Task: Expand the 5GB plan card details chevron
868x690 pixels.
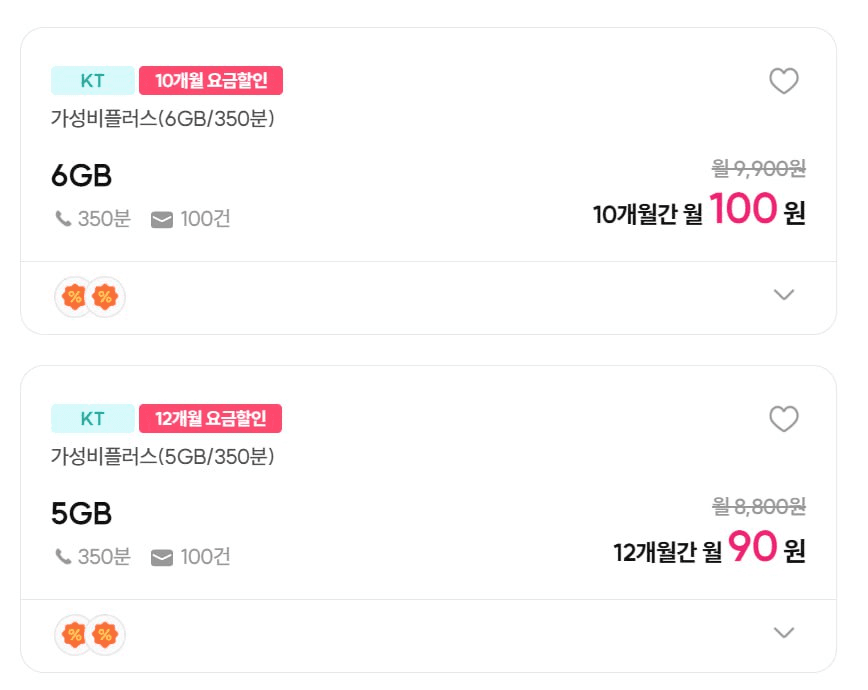Action: tap(784, 632)
